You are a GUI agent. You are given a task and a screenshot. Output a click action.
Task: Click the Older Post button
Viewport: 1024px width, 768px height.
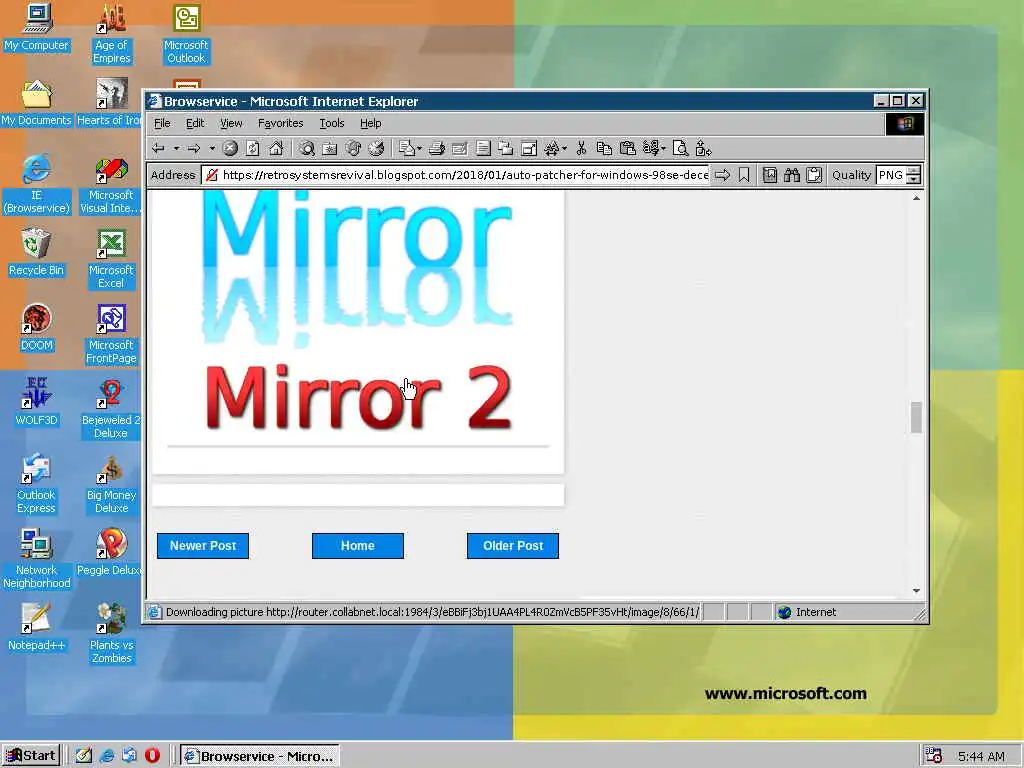point(513,546)
